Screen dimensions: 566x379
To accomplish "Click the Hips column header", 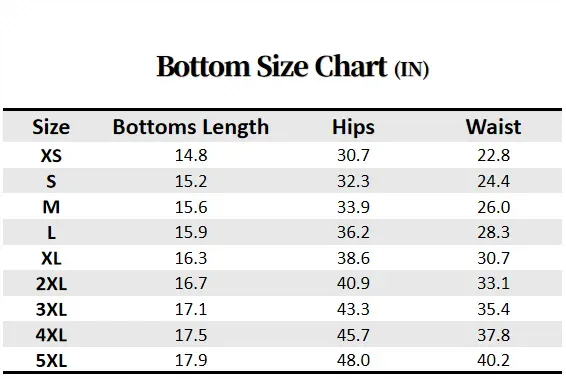I will pos(353,128).
